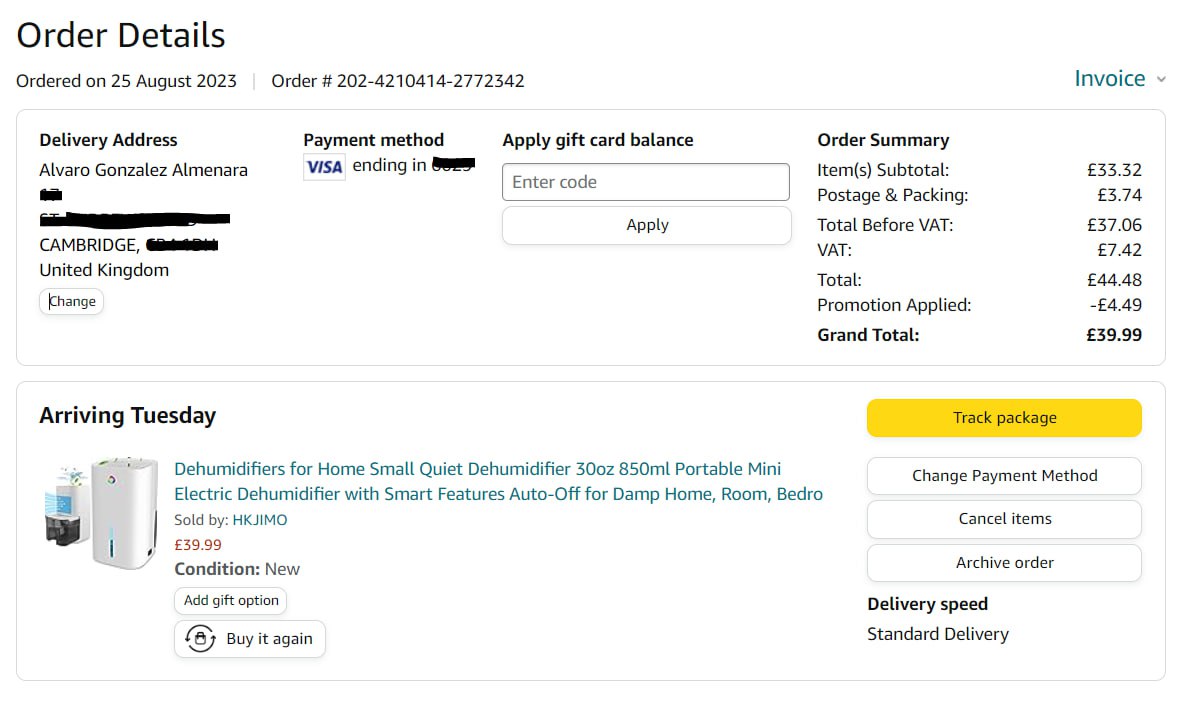The height and width of the screenshot is (704, 1201).
Task: Focus the gift card Enter code field
Action: pos(645,182)
